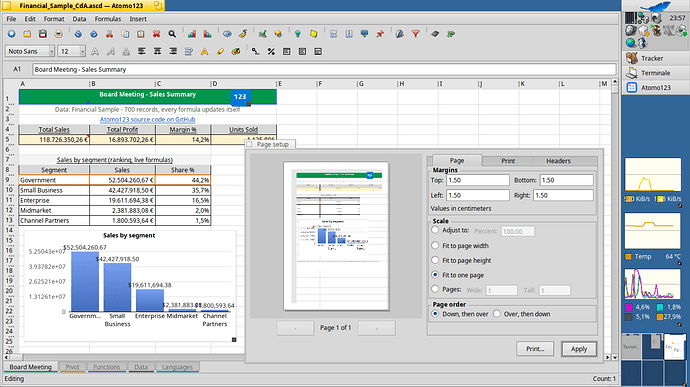Click the percent format icon

(x=271, y=52)
